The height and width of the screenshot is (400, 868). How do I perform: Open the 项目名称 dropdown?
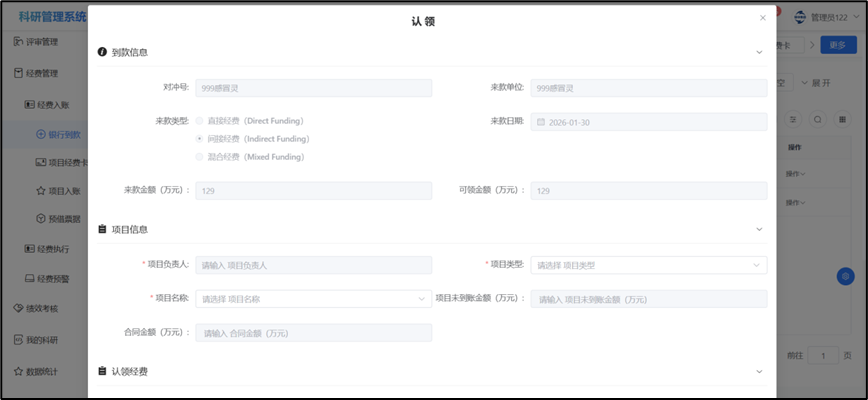click(x=313, y=298)
